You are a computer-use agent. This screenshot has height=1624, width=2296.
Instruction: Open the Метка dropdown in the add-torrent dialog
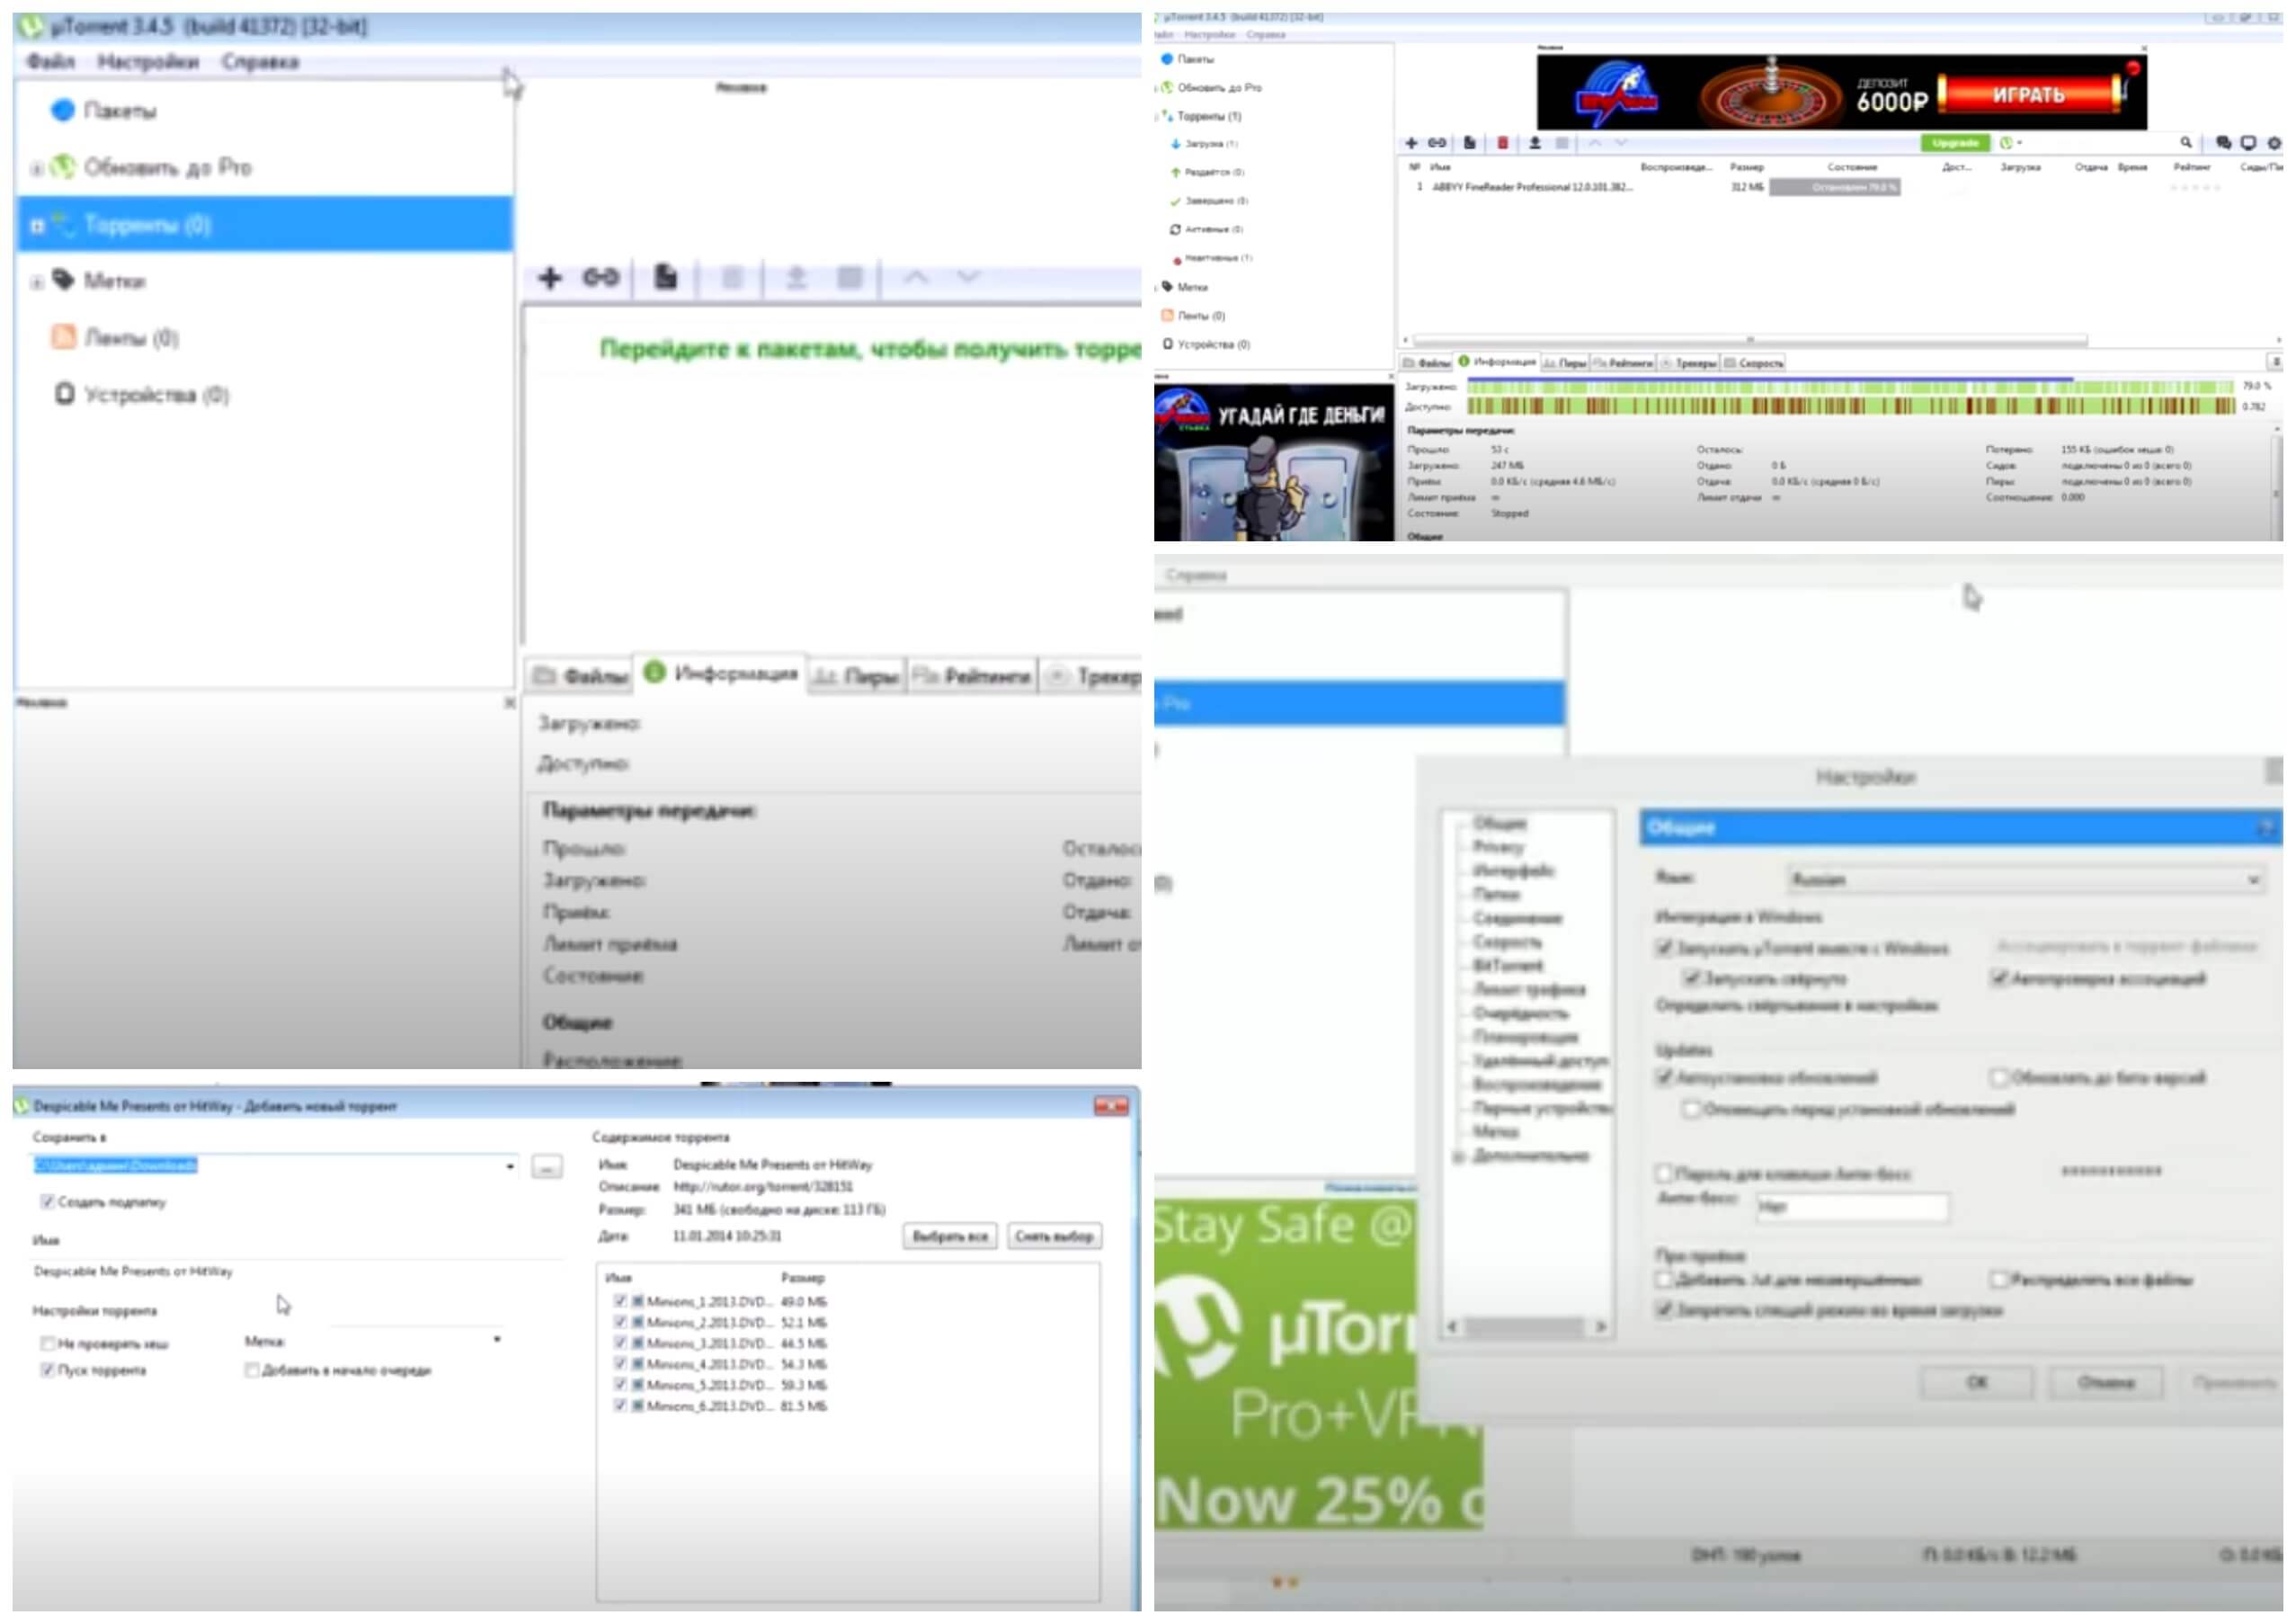coord(497,1340)
